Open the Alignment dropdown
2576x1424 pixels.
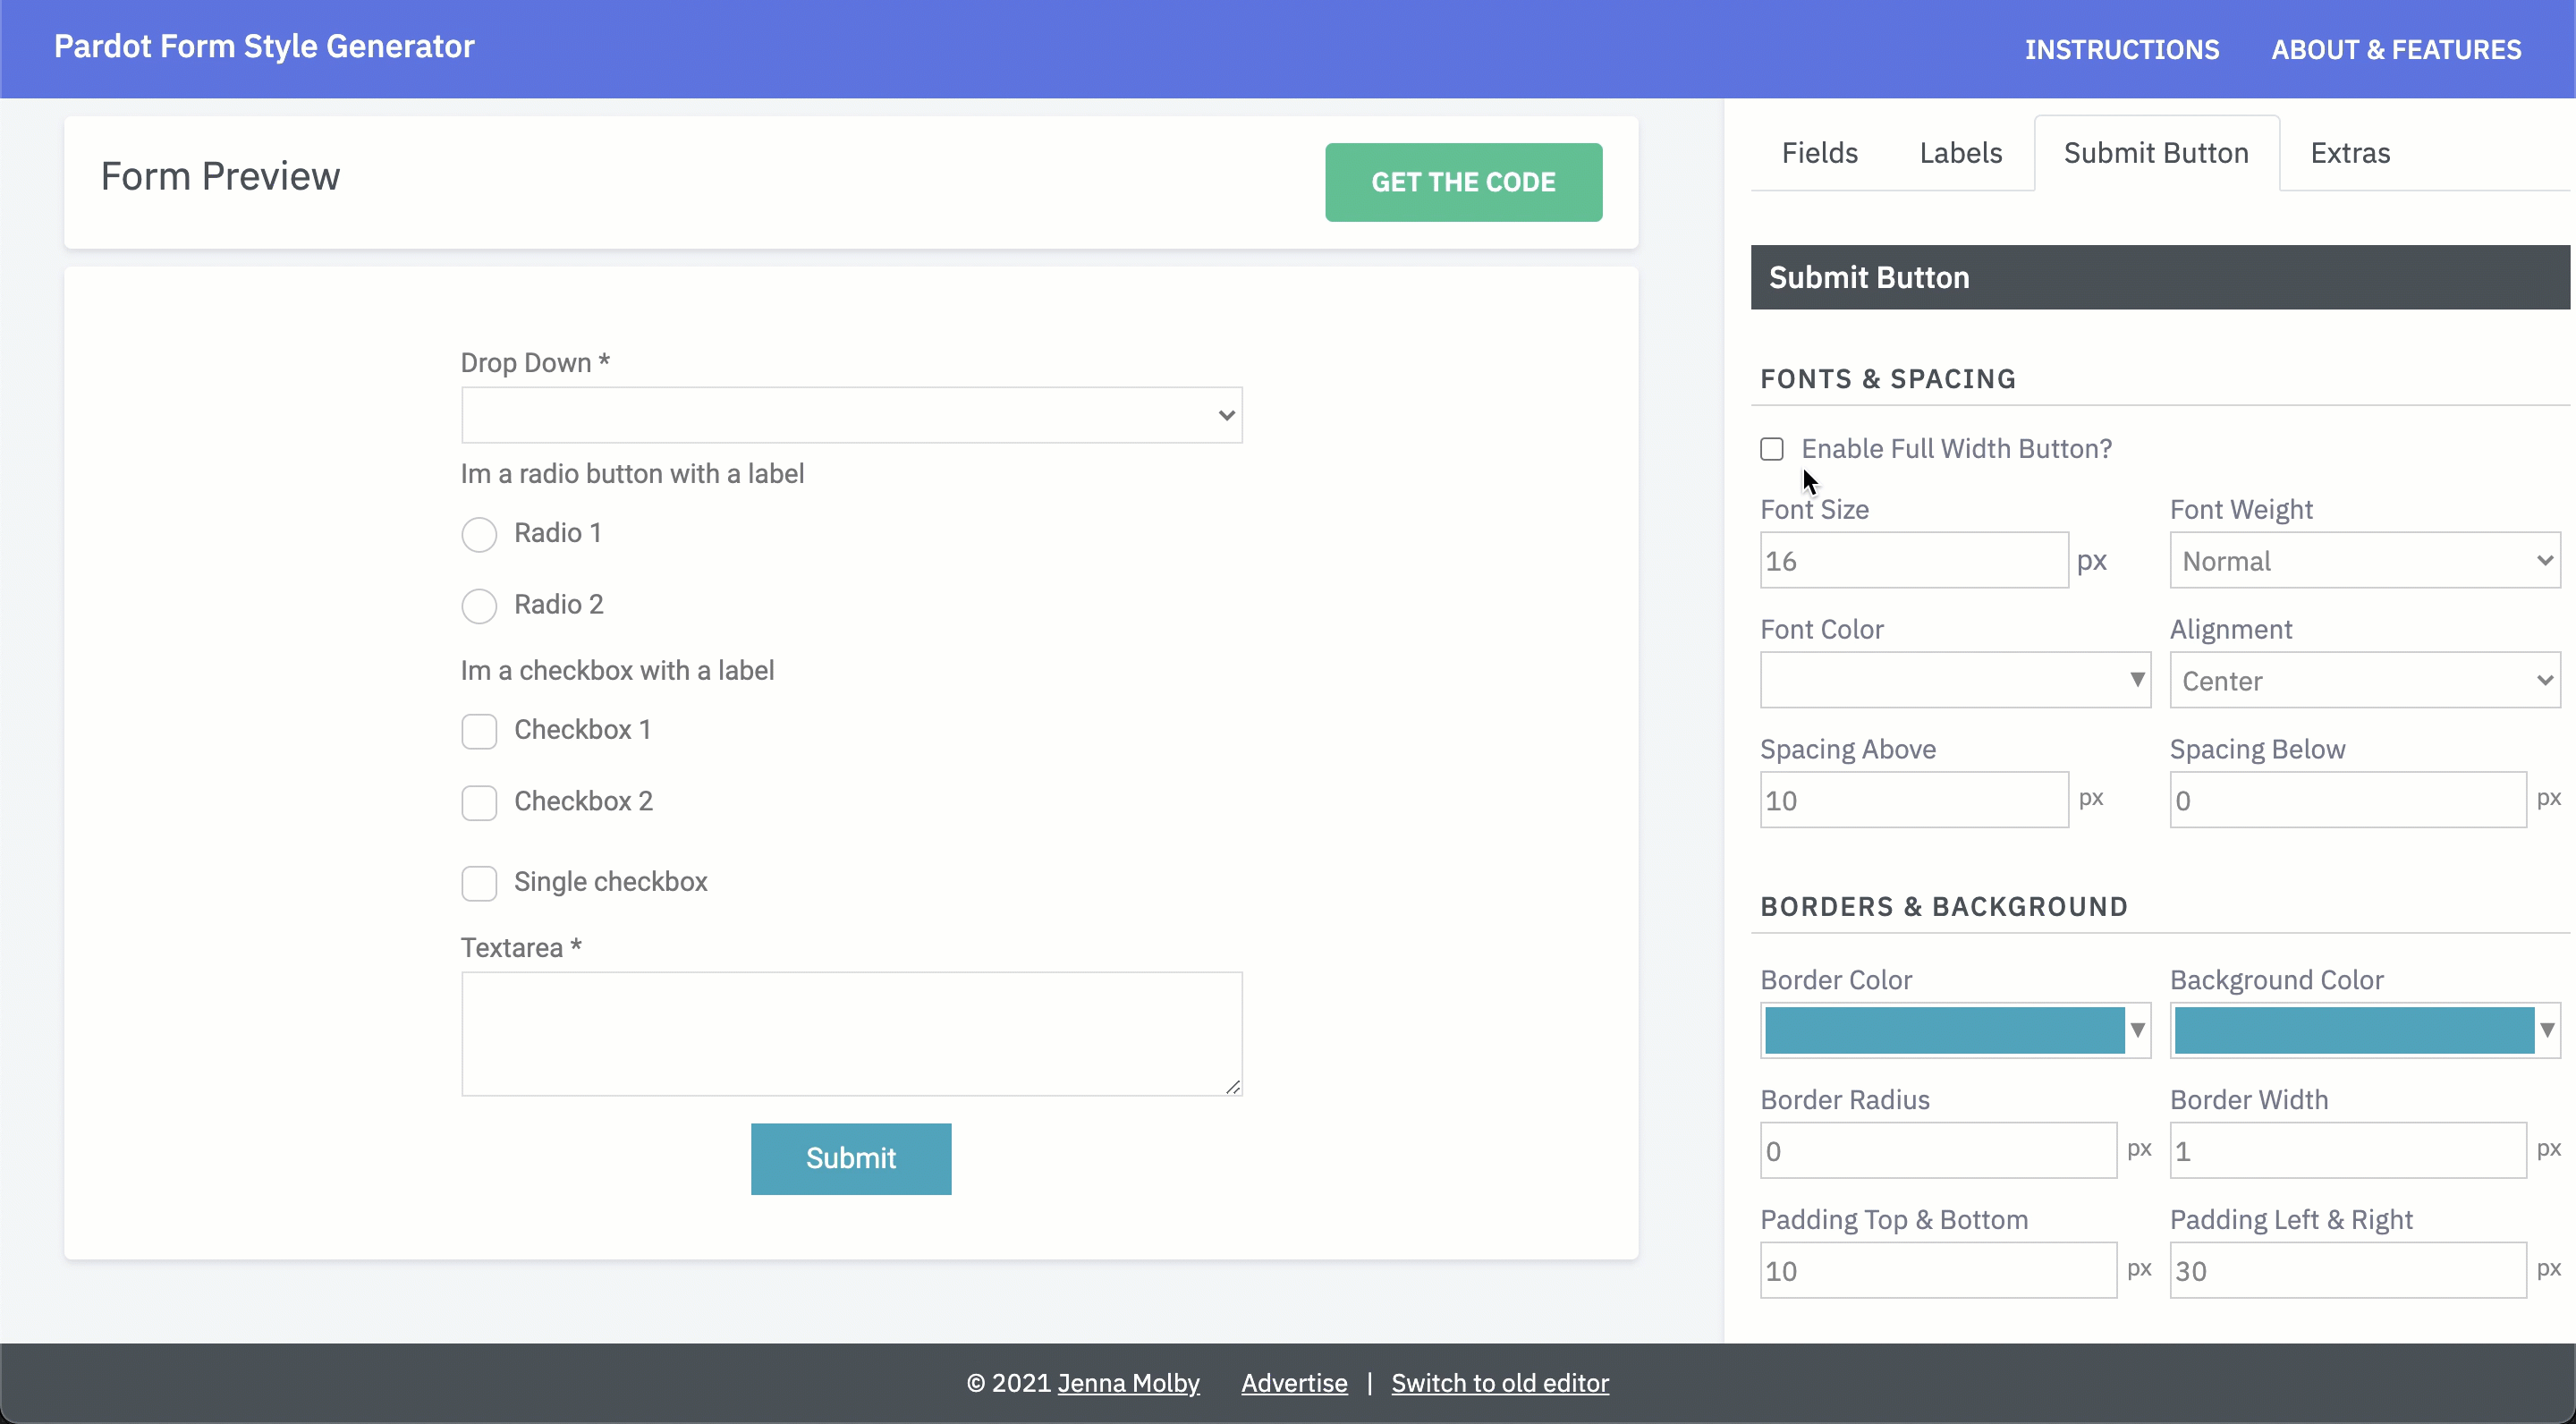tap(2364, 681)
